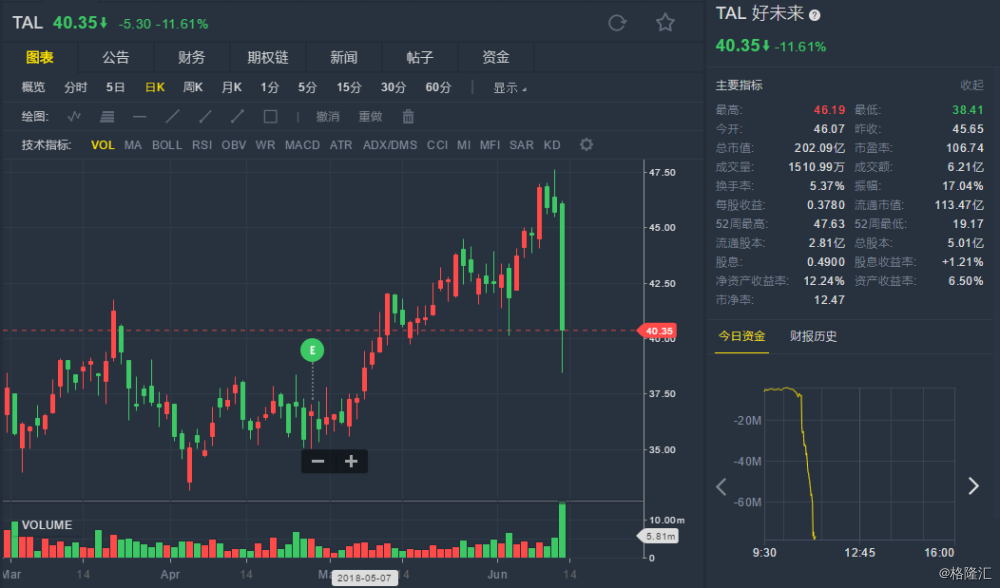Select the parallel lines drawing tool
Image resolution: width=1000 pixels, height=588 pixels.
tap(107, 117)
